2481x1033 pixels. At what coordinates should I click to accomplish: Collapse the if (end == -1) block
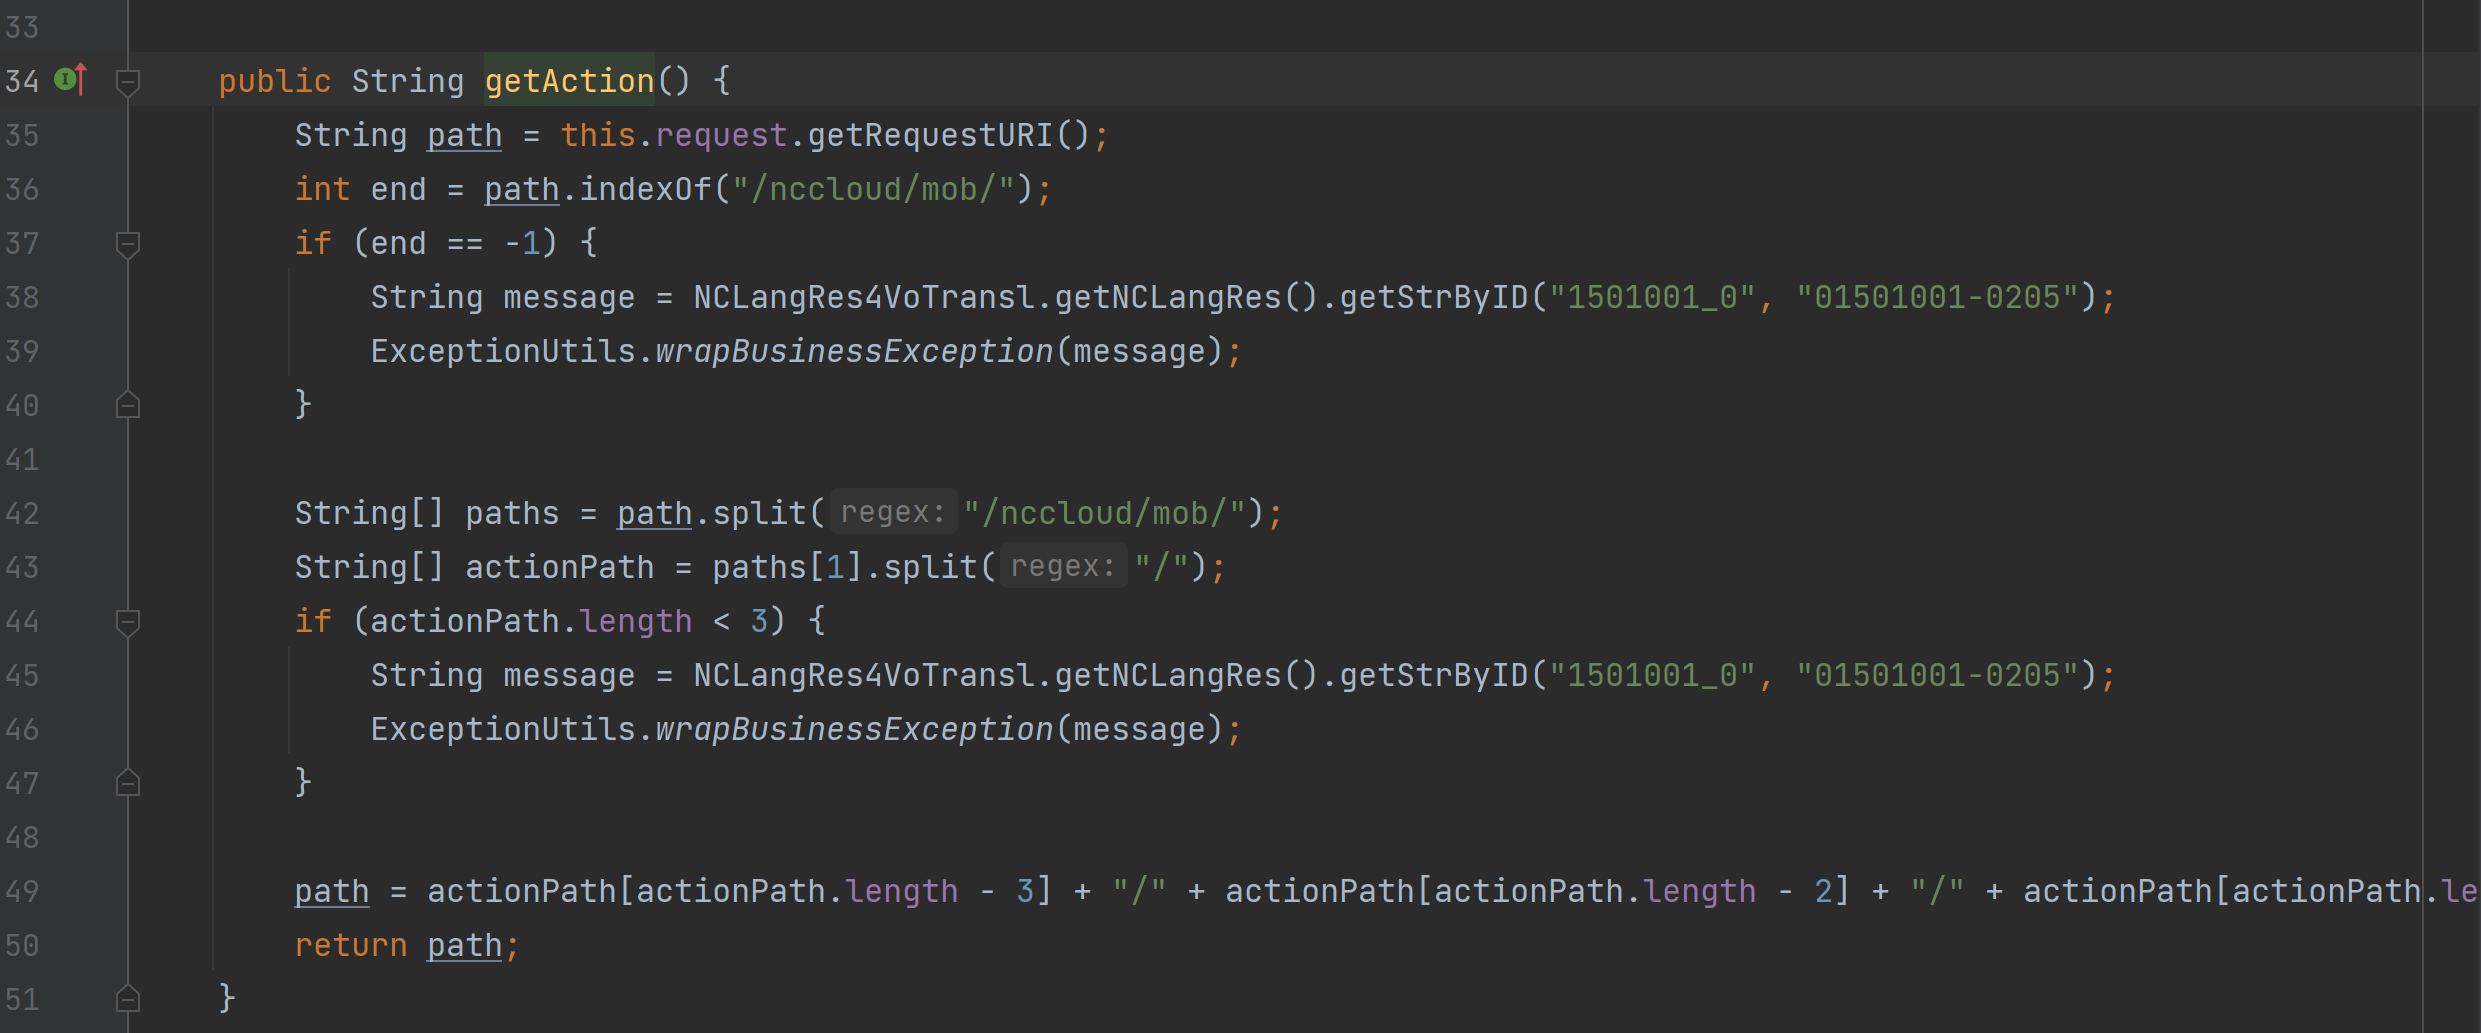[127, 243]
